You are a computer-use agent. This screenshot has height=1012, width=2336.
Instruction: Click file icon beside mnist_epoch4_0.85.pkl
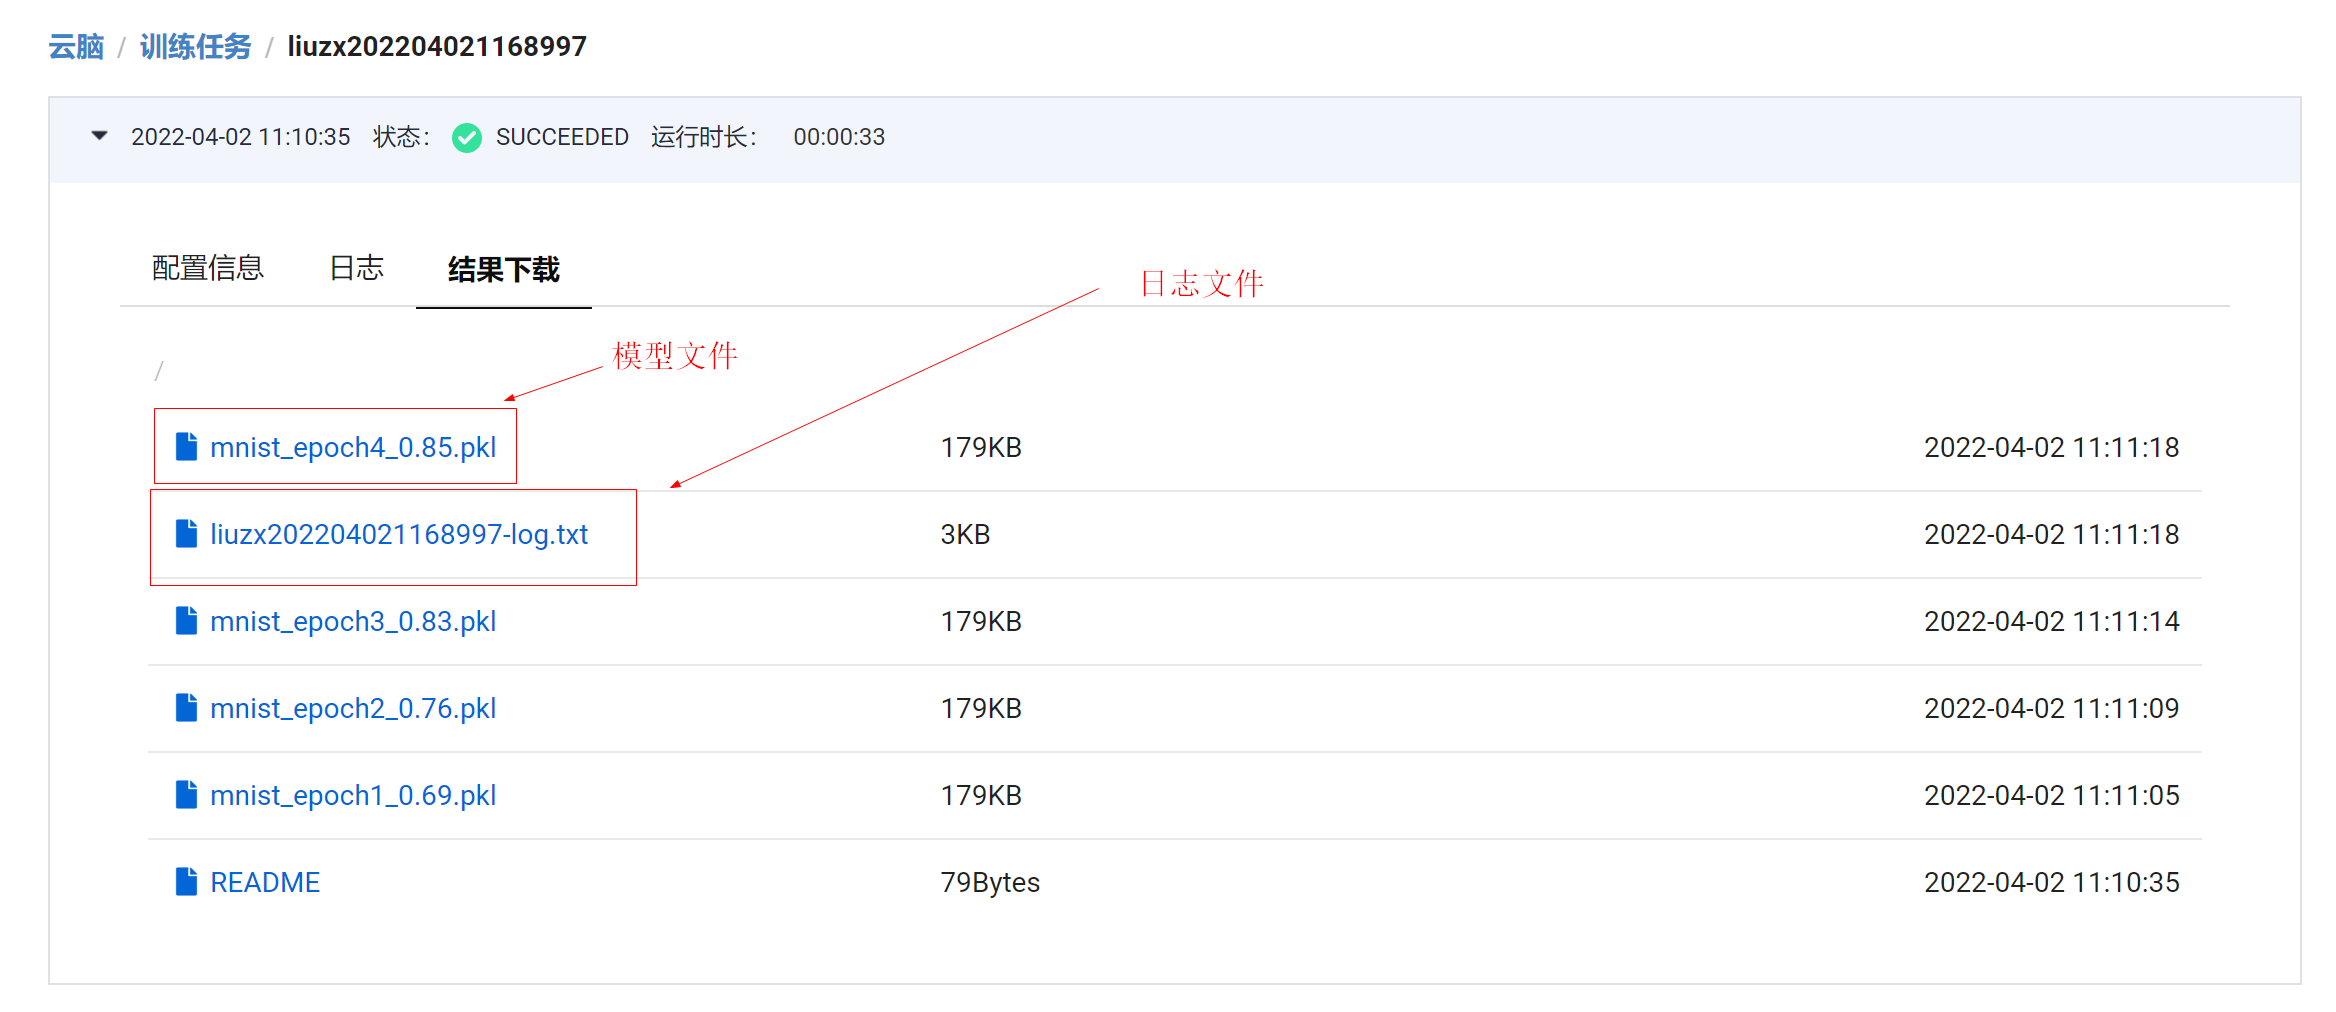pos(186,447)
